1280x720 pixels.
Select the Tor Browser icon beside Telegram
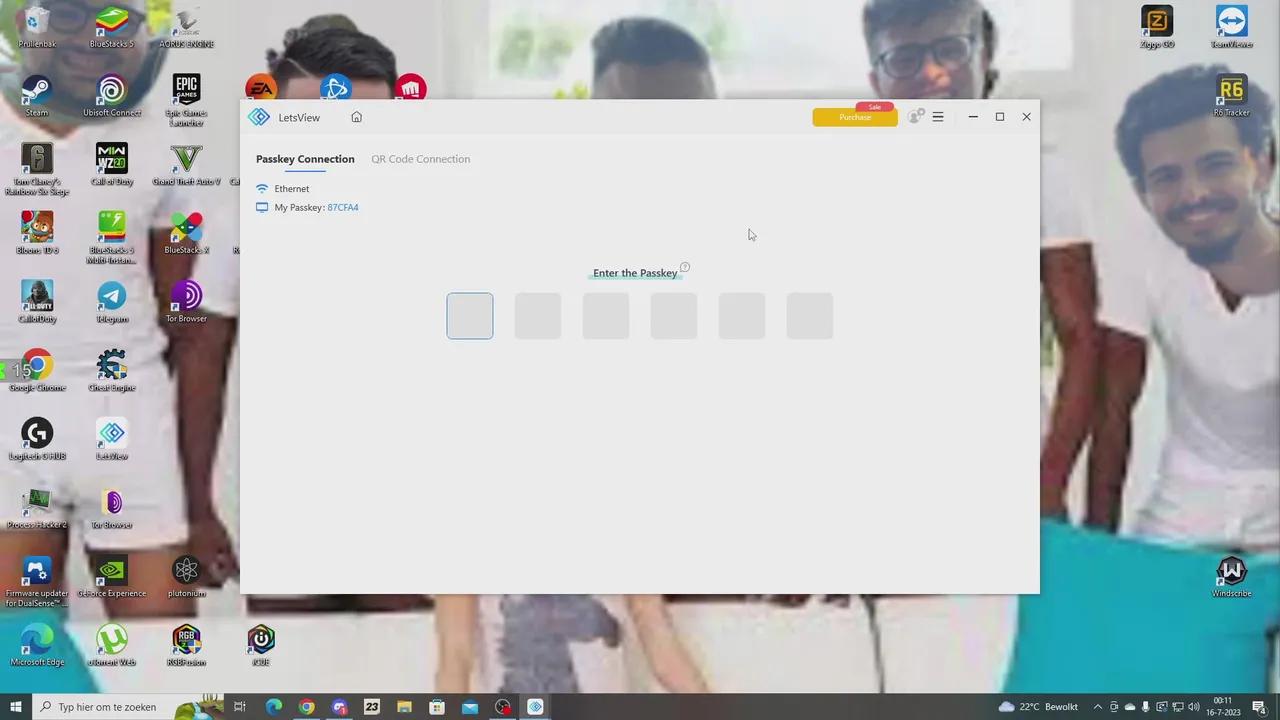click(x=186, y=302)
